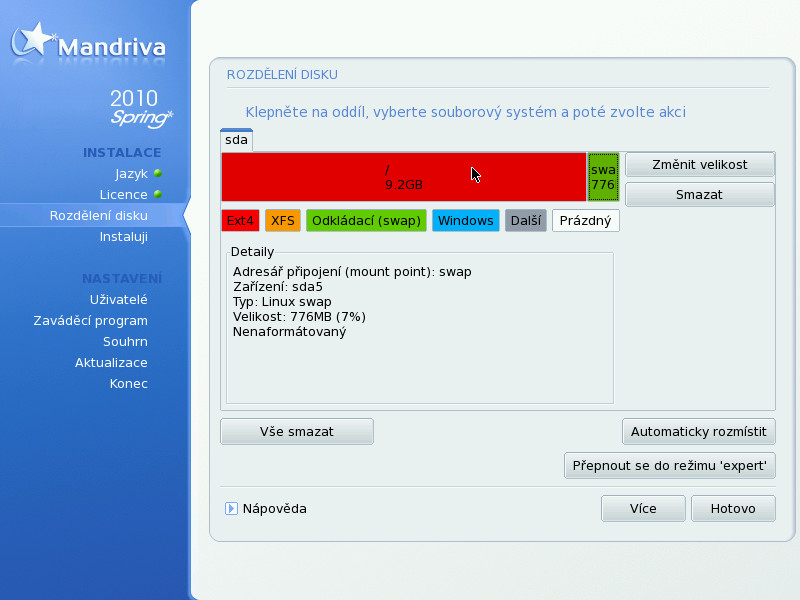Select the Další filesystem option
800x600 pixels.
pos(525,220)
